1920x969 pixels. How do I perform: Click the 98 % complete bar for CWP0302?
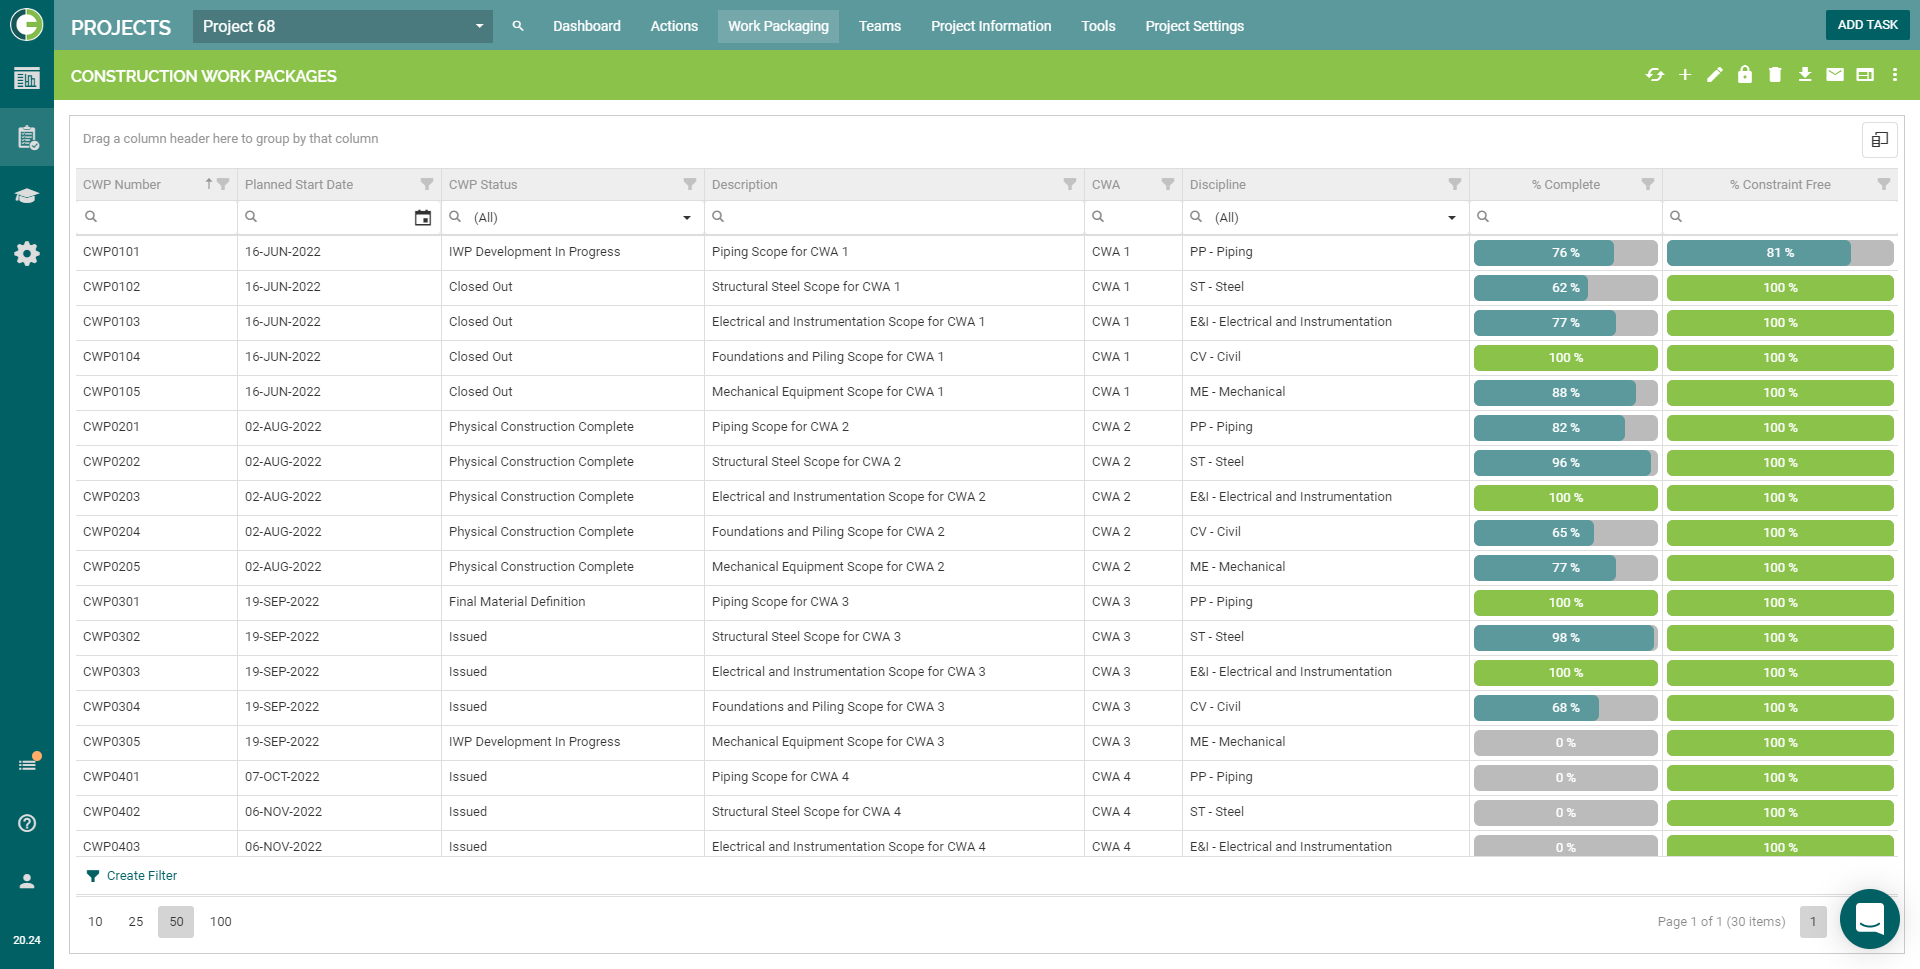[1566, 638]
